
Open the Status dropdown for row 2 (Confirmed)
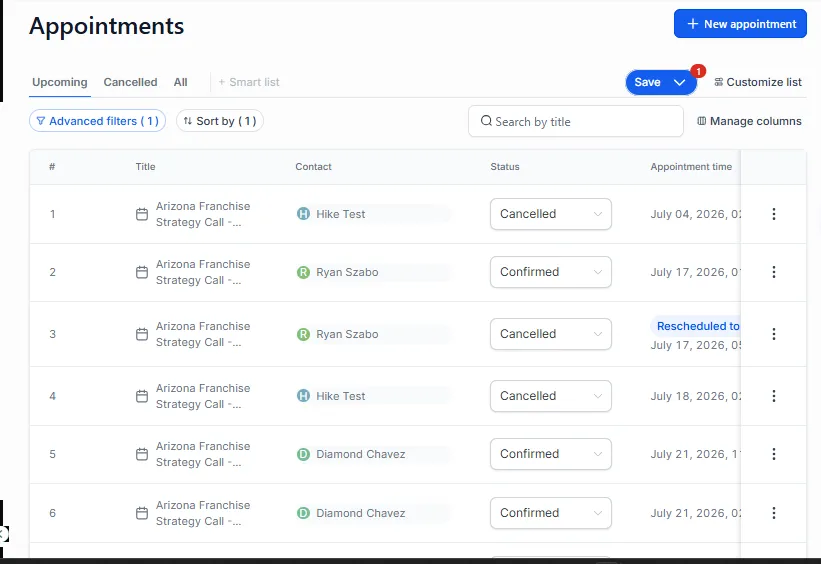(x=551, y=272)
